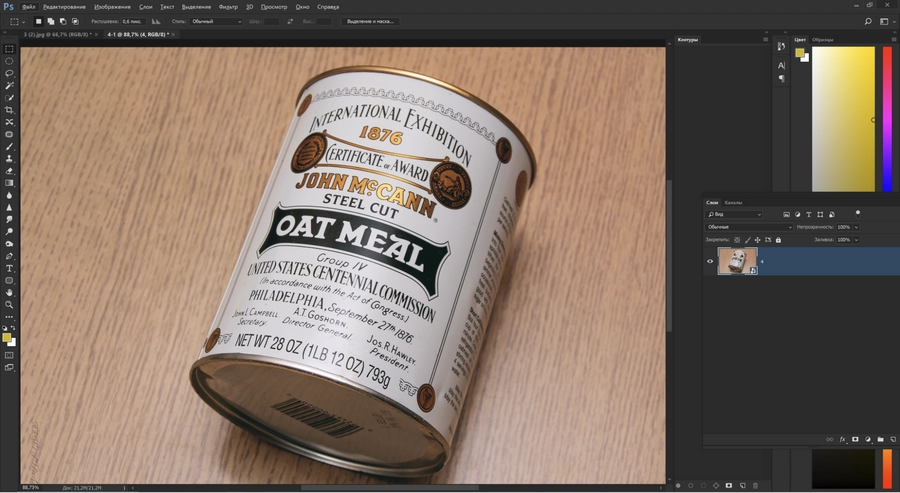Select the Blur drop tool

pyautogui.click(x=9, y=195)
